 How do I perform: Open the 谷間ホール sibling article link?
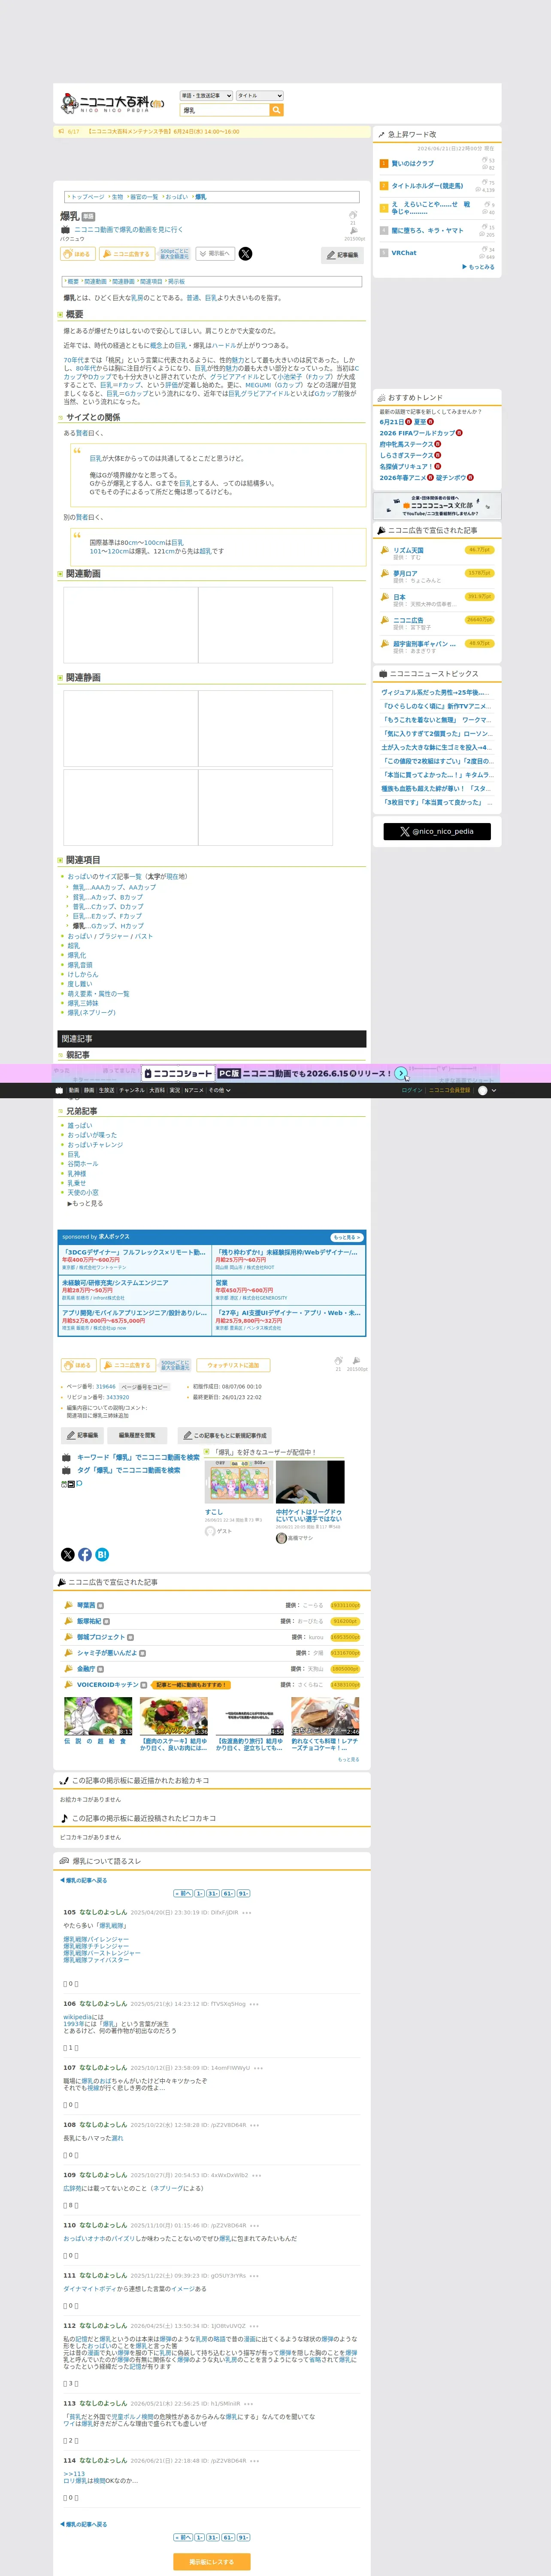point(83,1164)
